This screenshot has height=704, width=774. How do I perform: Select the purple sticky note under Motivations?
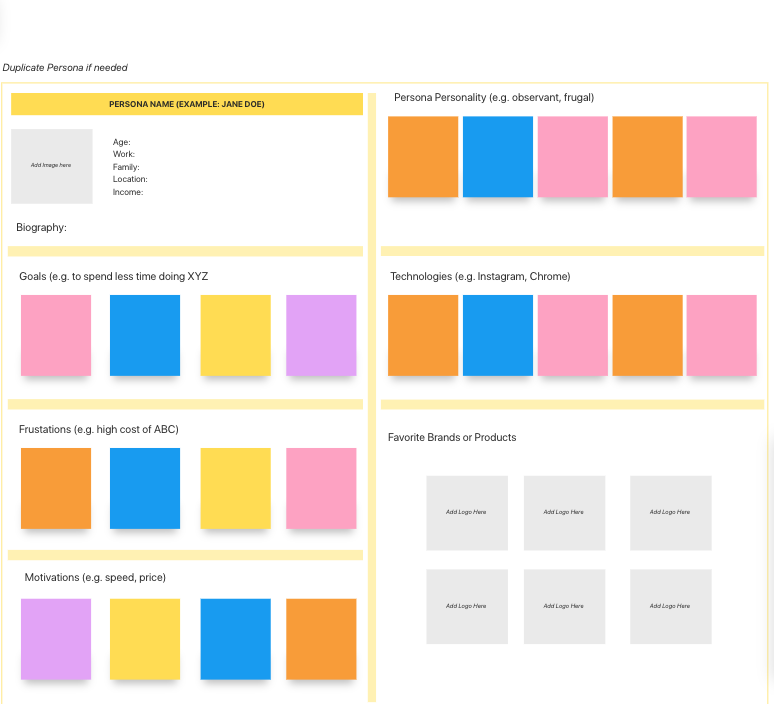point(56,639)
